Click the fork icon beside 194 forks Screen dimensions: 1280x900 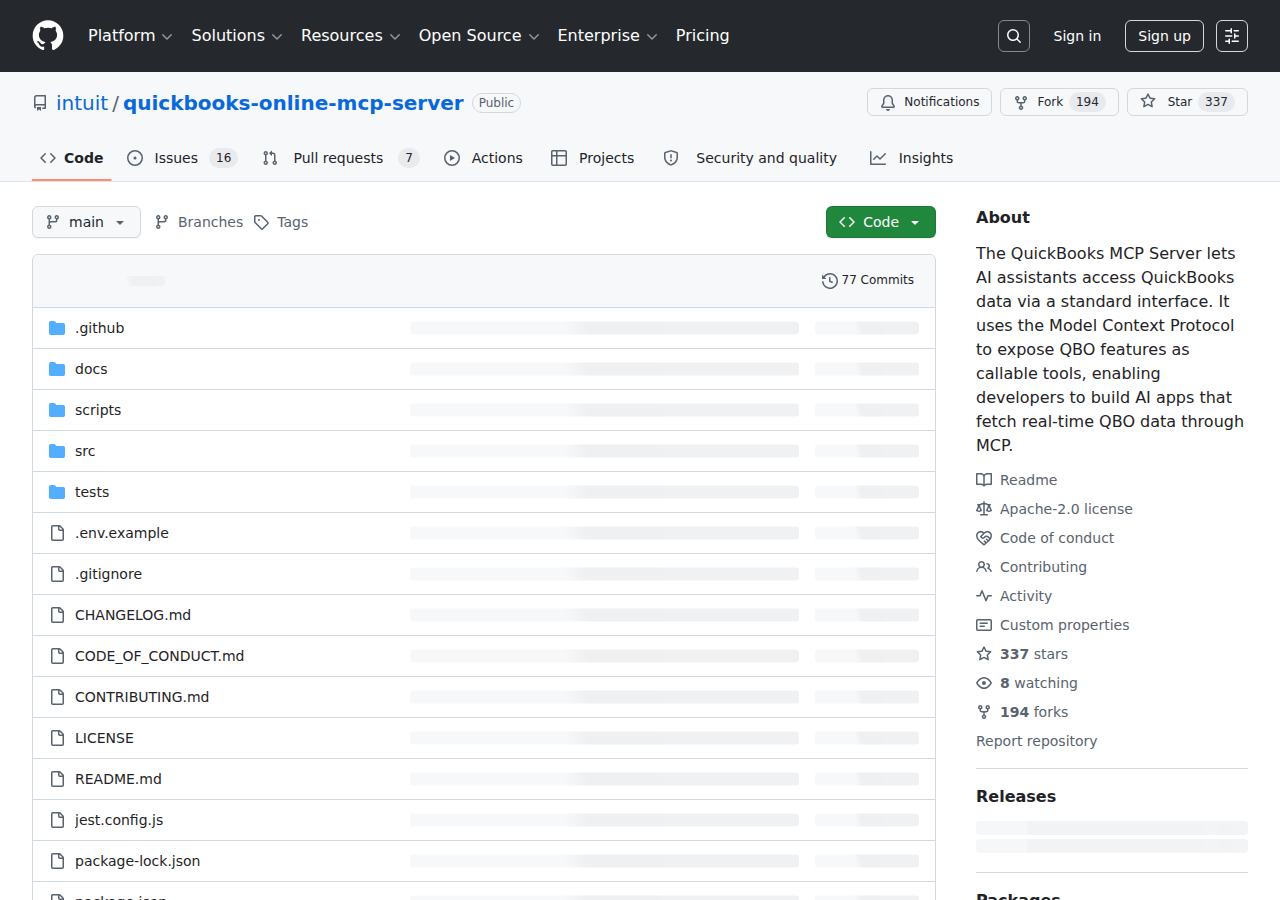pos(984,712)
